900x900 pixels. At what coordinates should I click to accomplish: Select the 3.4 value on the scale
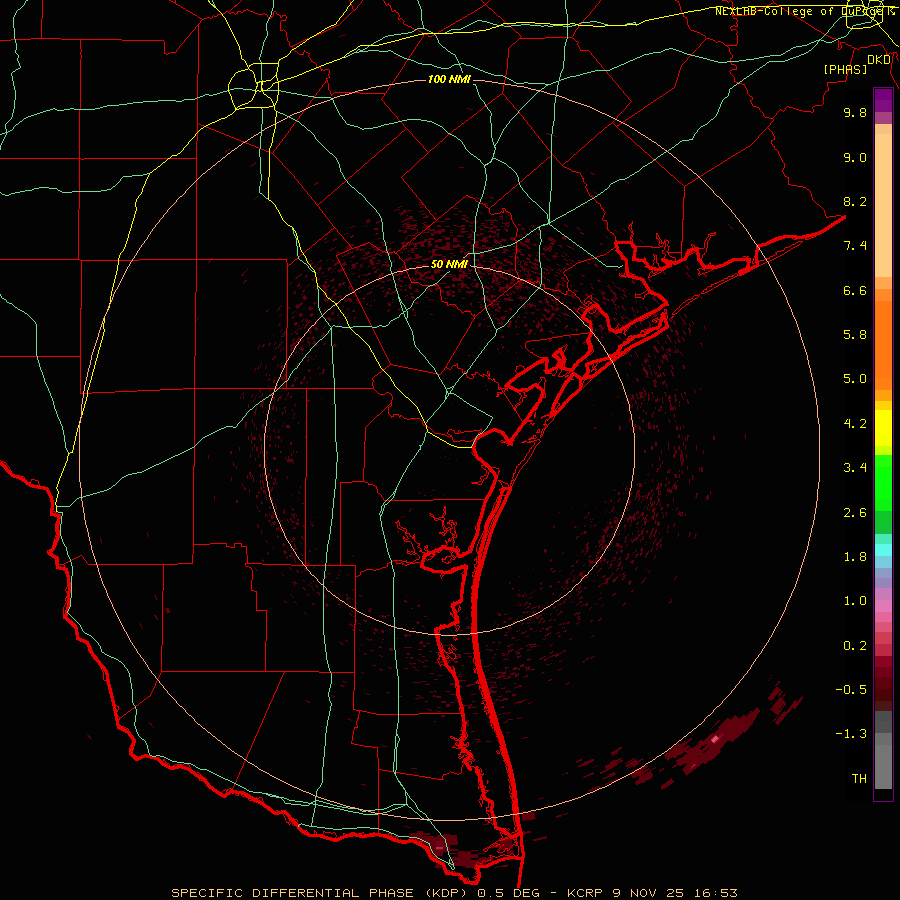point(855,468)
